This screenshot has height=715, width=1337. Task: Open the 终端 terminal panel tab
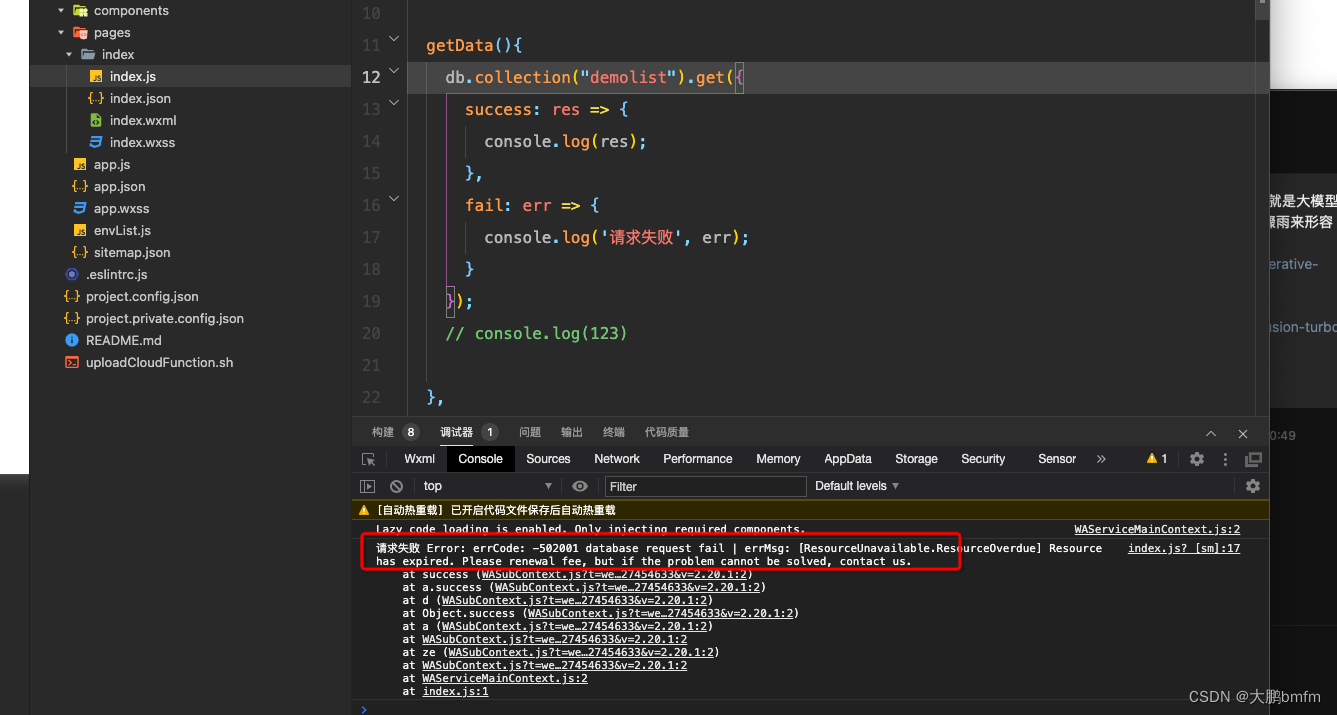tap(611, 432)
